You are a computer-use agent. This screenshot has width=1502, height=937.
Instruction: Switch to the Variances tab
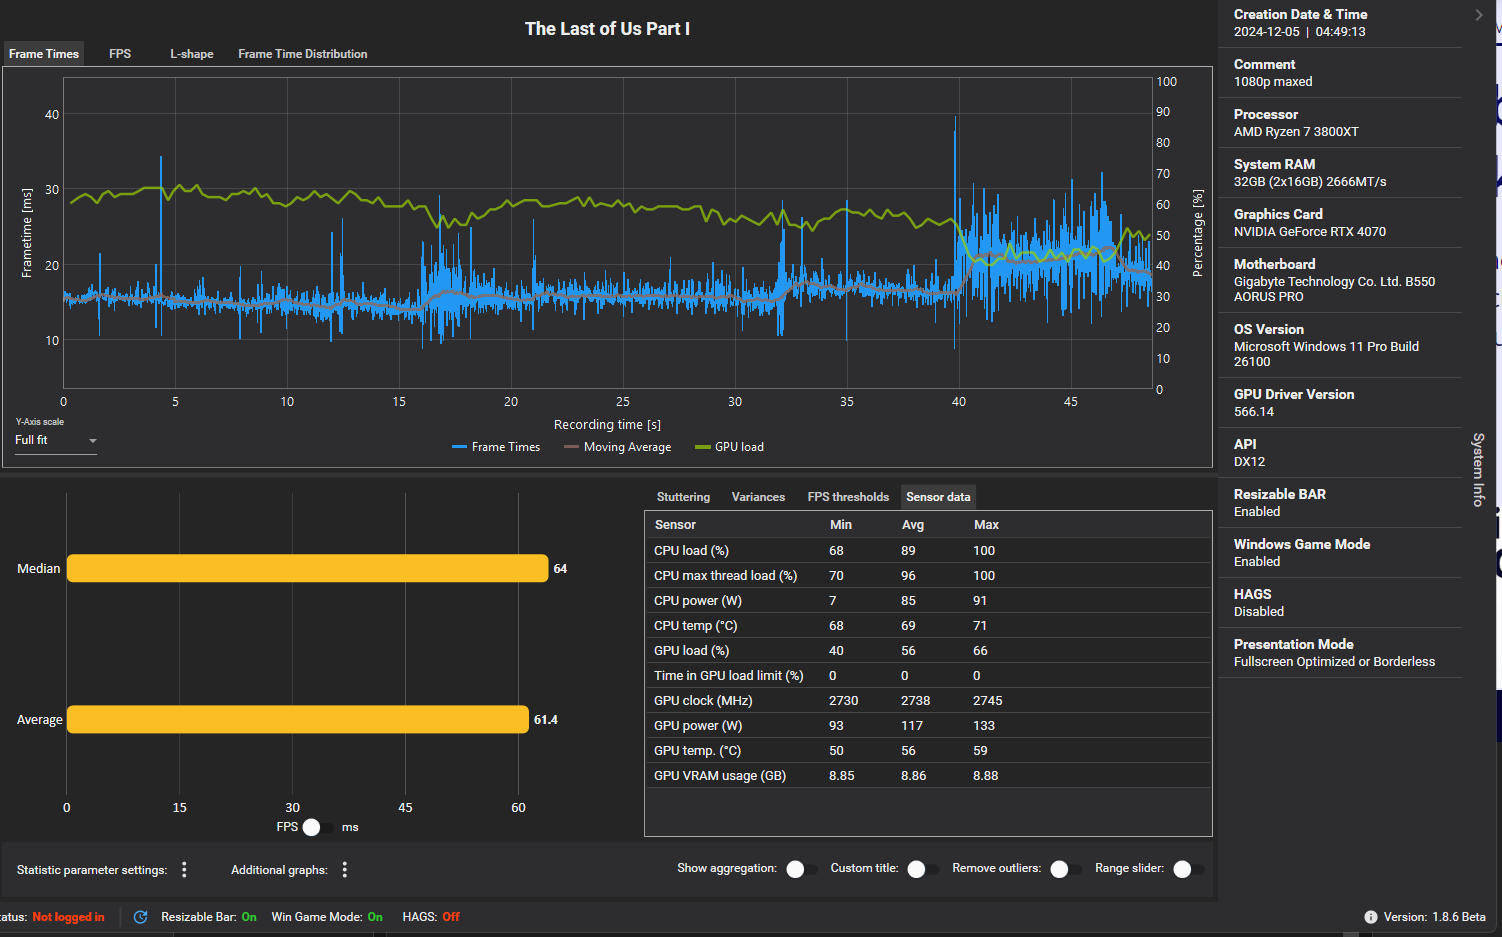(758, 497)
